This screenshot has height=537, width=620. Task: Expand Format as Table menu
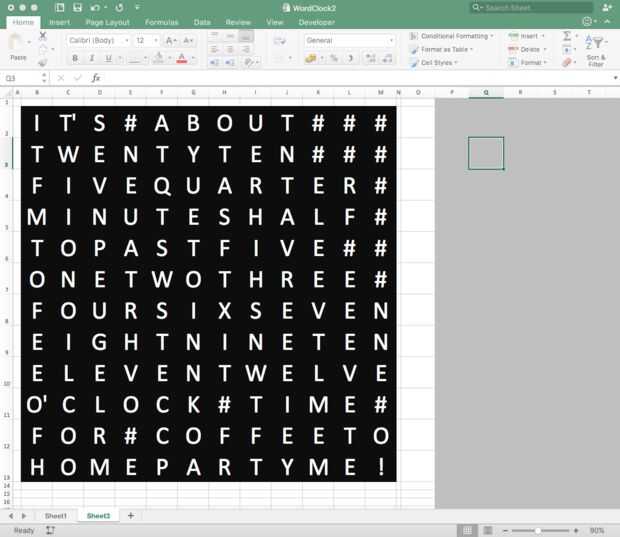[x=442, y=49]
